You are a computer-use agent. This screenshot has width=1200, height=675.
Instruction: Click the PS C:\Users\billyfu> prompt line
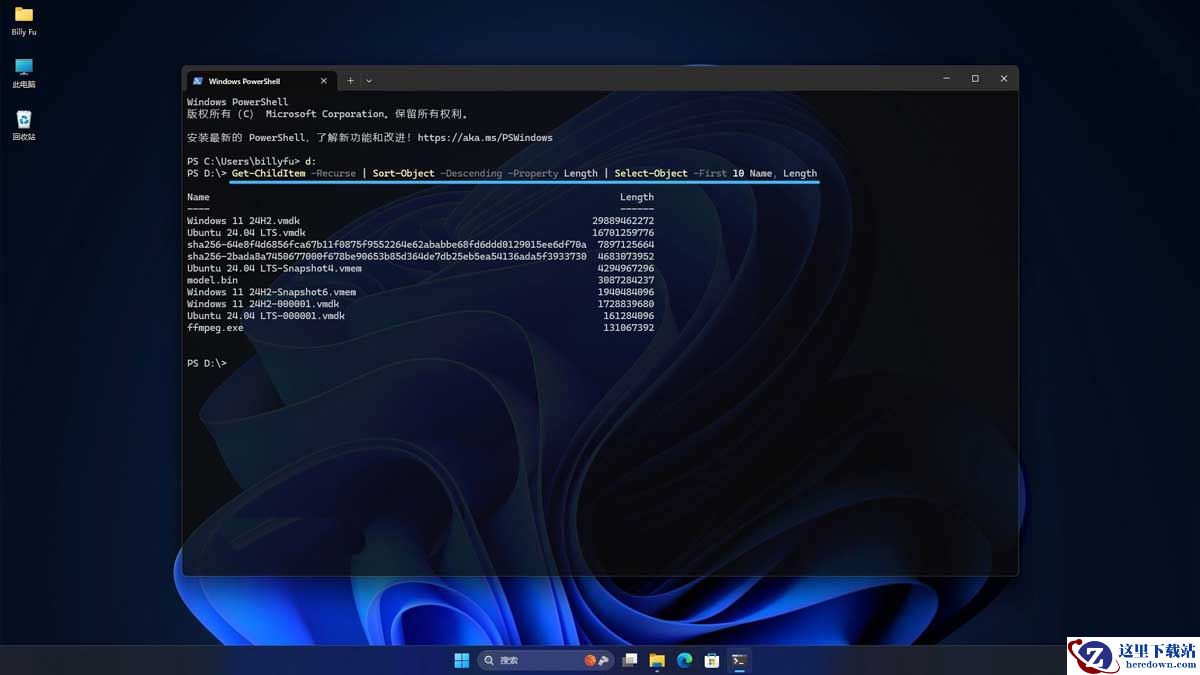click(x=251, y=162)
